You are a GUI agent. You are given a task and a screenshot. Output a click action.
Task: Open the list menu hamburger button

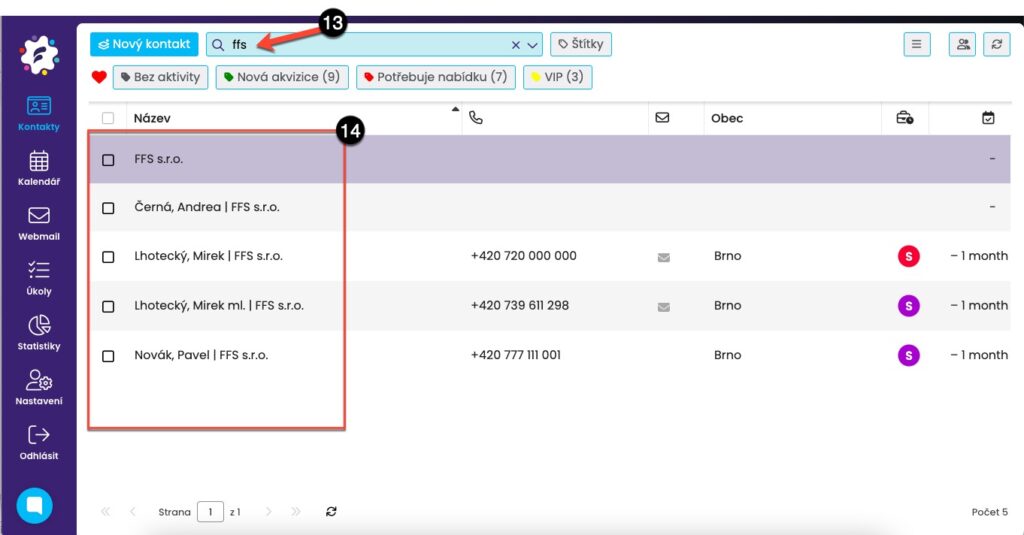tap(917, 44)
